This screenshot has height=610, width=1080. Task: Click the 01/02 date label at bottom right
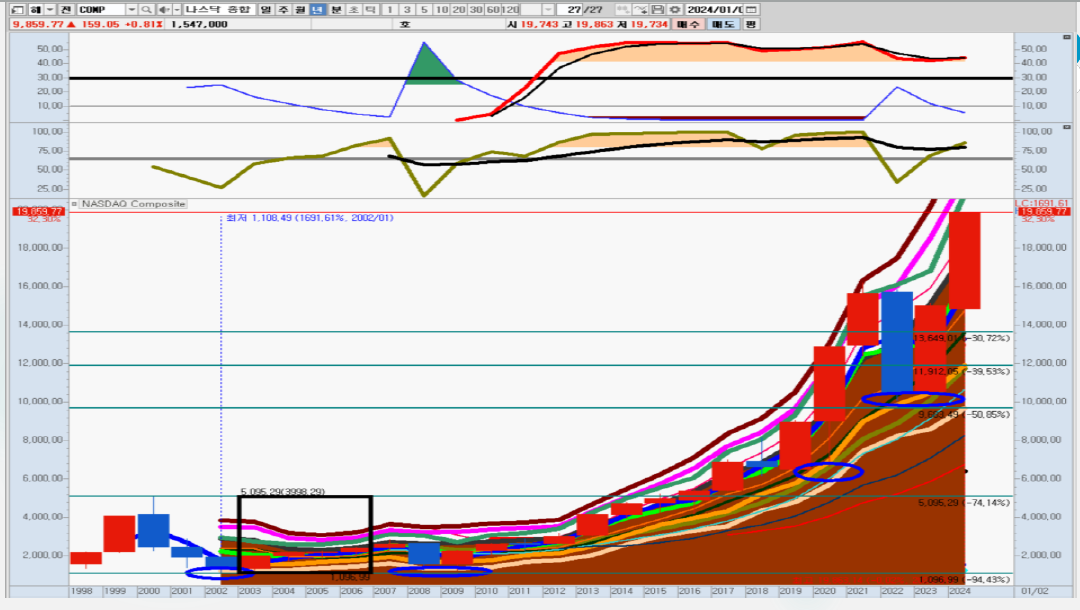(1035, 591)
